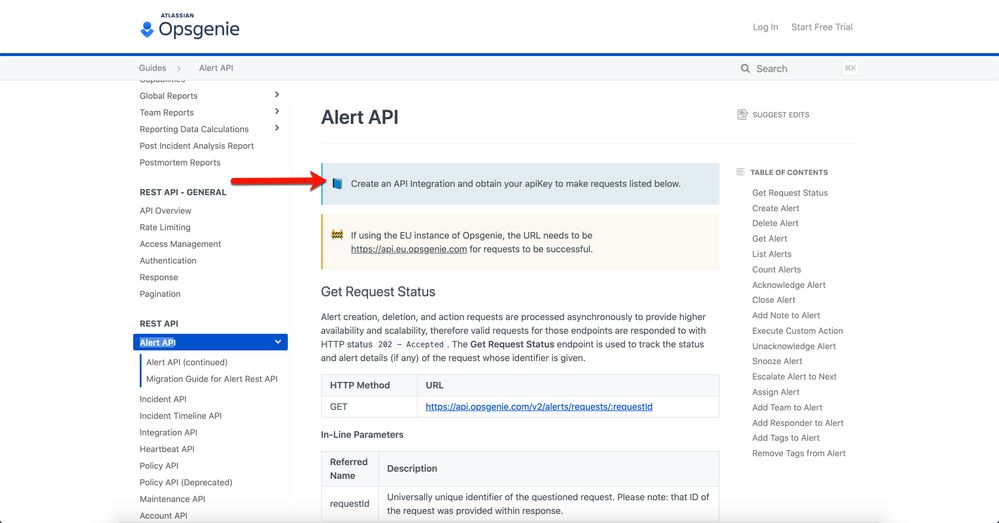Open Incident Timeline API in sidebar
999x523 pixels.
tap(180, 415)
